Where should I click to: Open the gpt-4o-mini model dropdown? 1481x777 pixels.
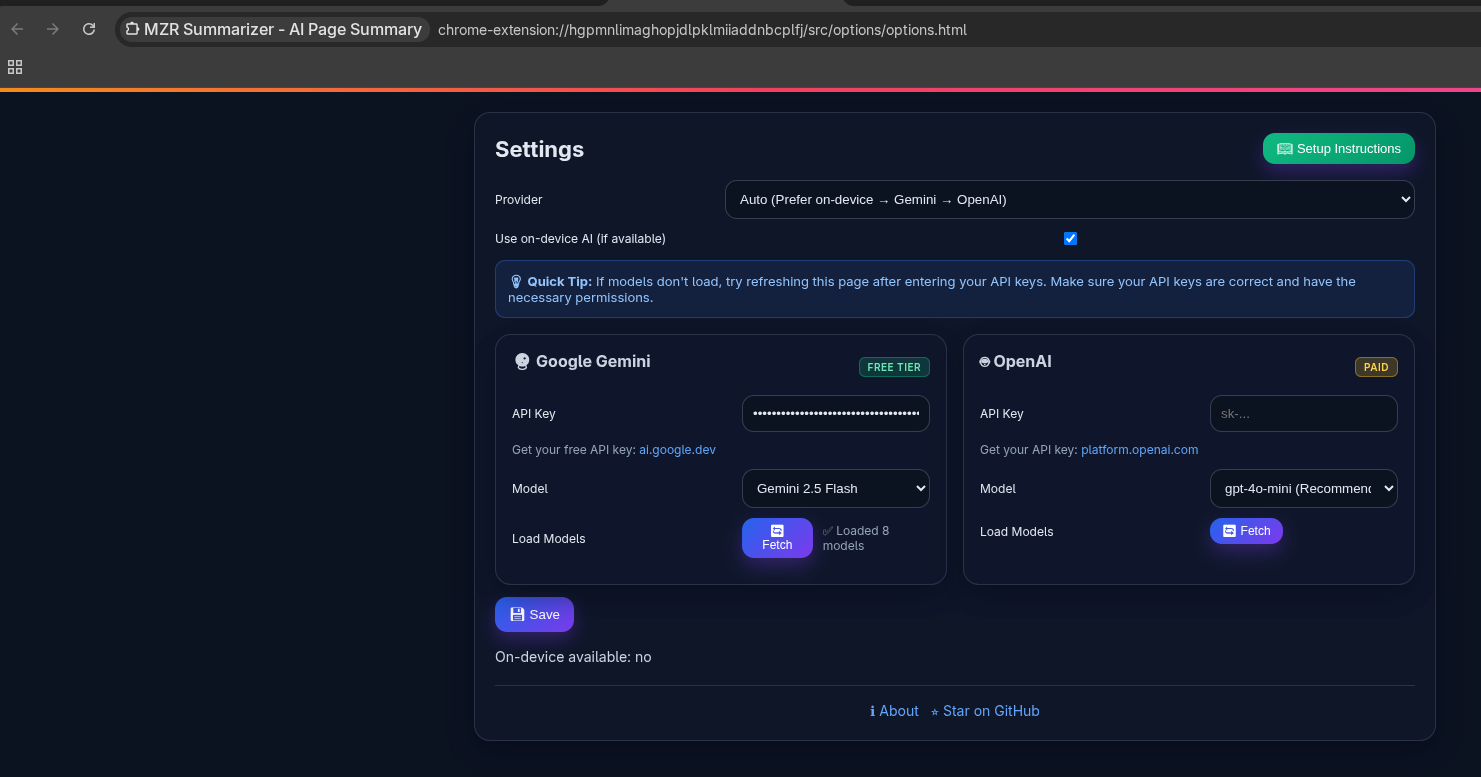click(x=1303, y=488)
